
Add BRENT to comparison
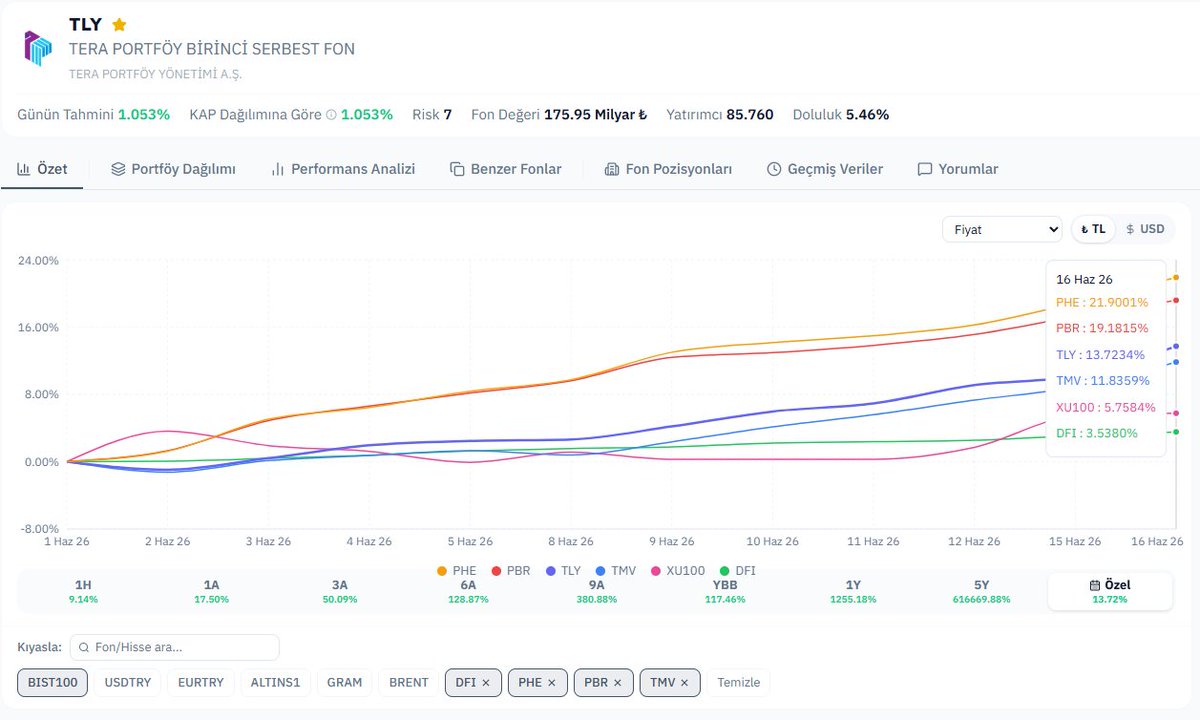(x=409, y=682)
